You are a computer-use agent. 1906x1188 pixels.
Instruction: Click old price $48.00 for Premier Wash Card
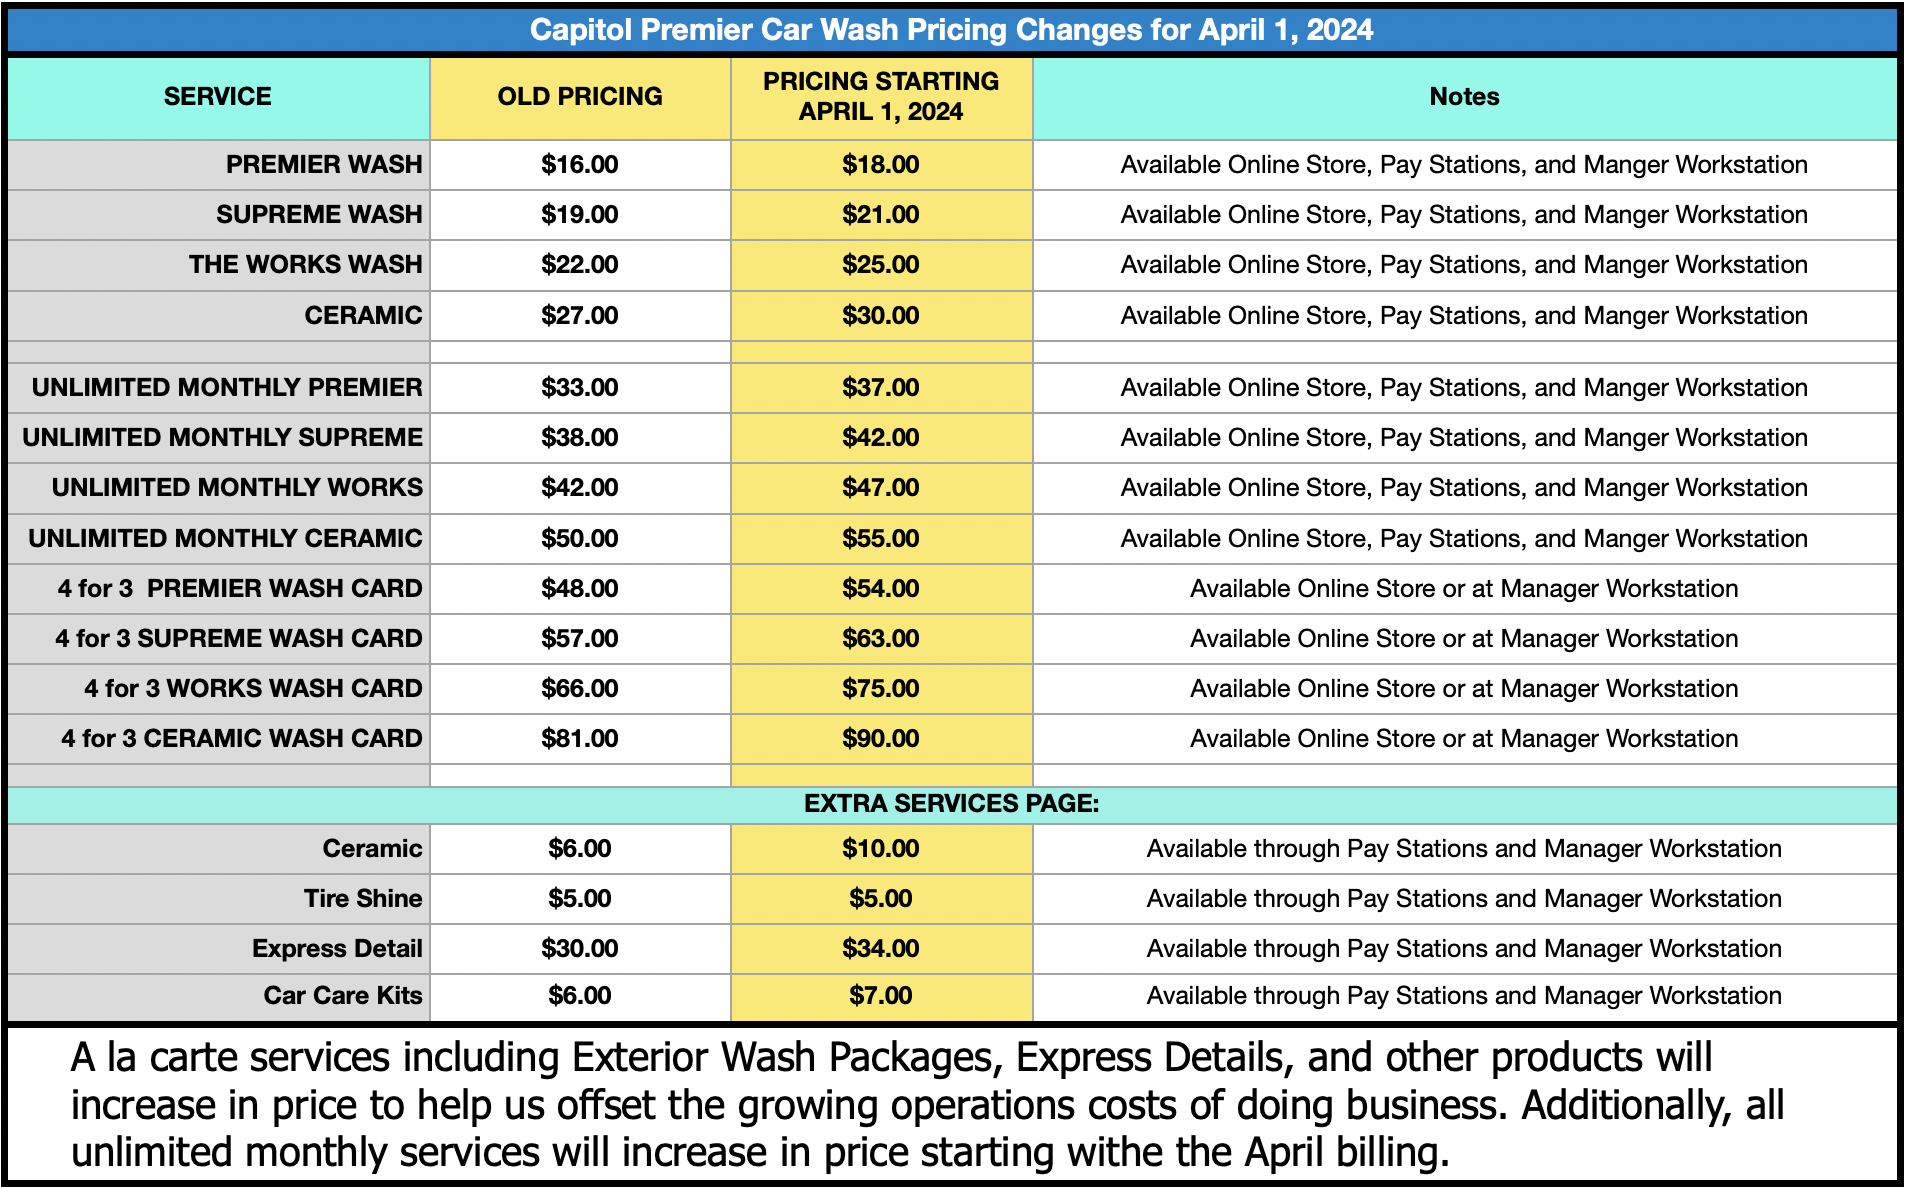tap(580, 589)
